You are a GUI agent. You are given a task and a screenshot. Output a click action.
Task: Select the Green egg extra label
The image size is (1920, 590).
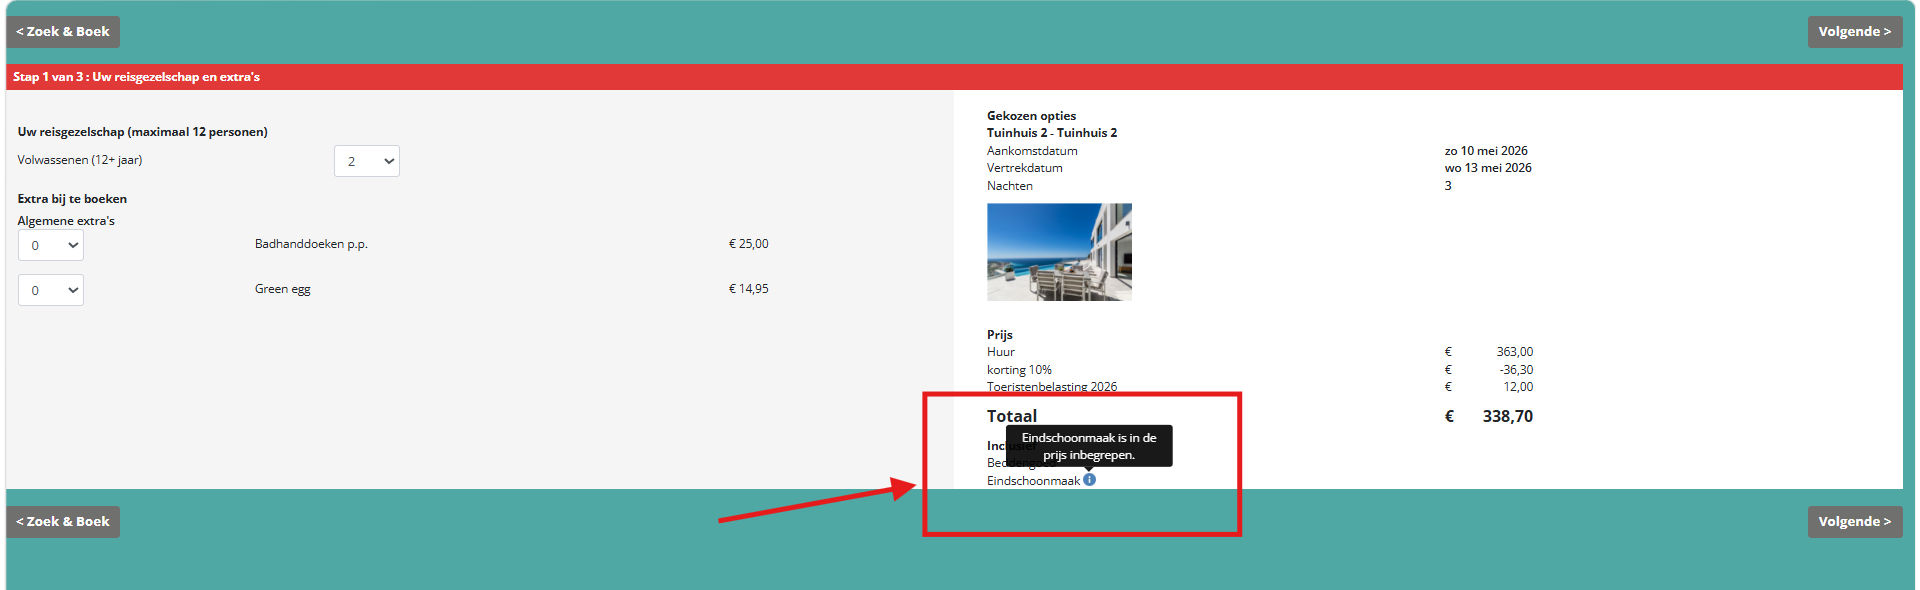[x=283, y=289]
